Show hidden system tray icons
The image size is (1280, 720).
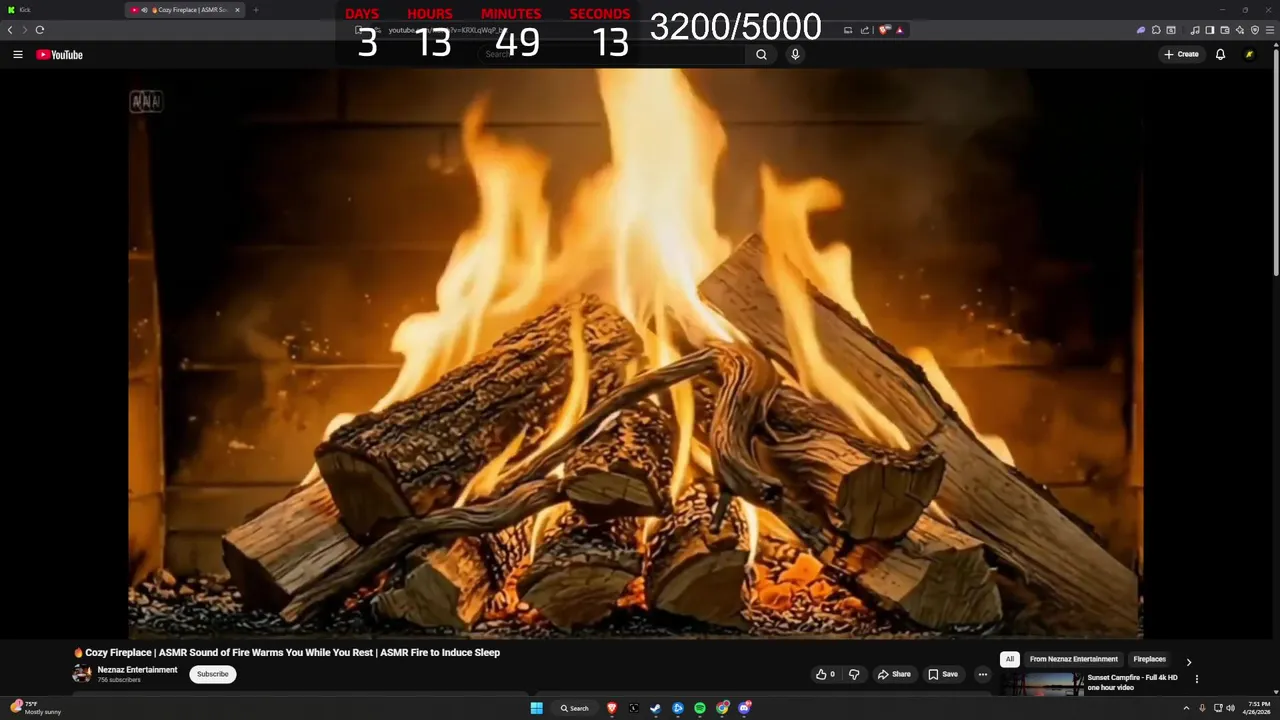coord(1186,708)
